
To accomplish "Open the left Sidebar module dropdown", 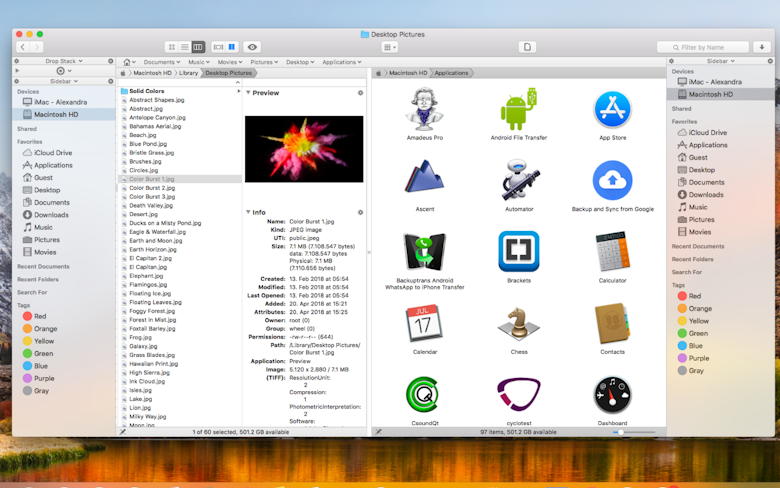I will (64, 81).
